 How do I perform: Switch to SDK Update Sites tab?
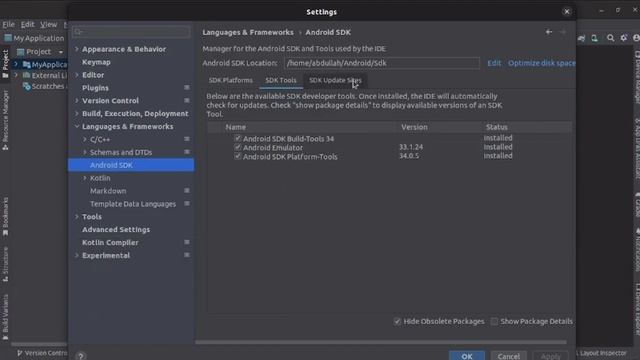point(335,80)
